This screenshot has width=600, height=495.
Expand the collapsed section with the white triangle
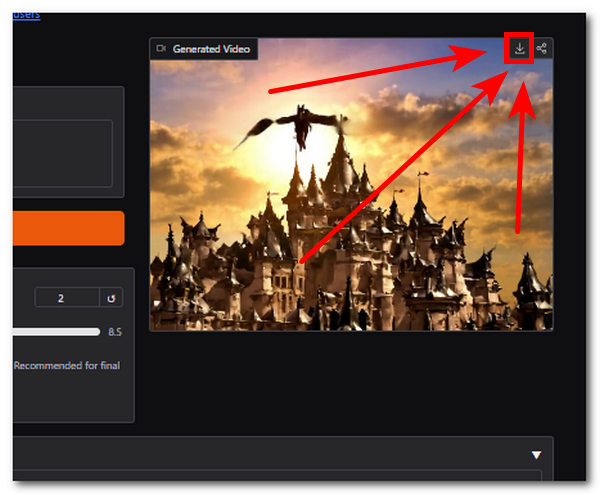pos(536,455)
